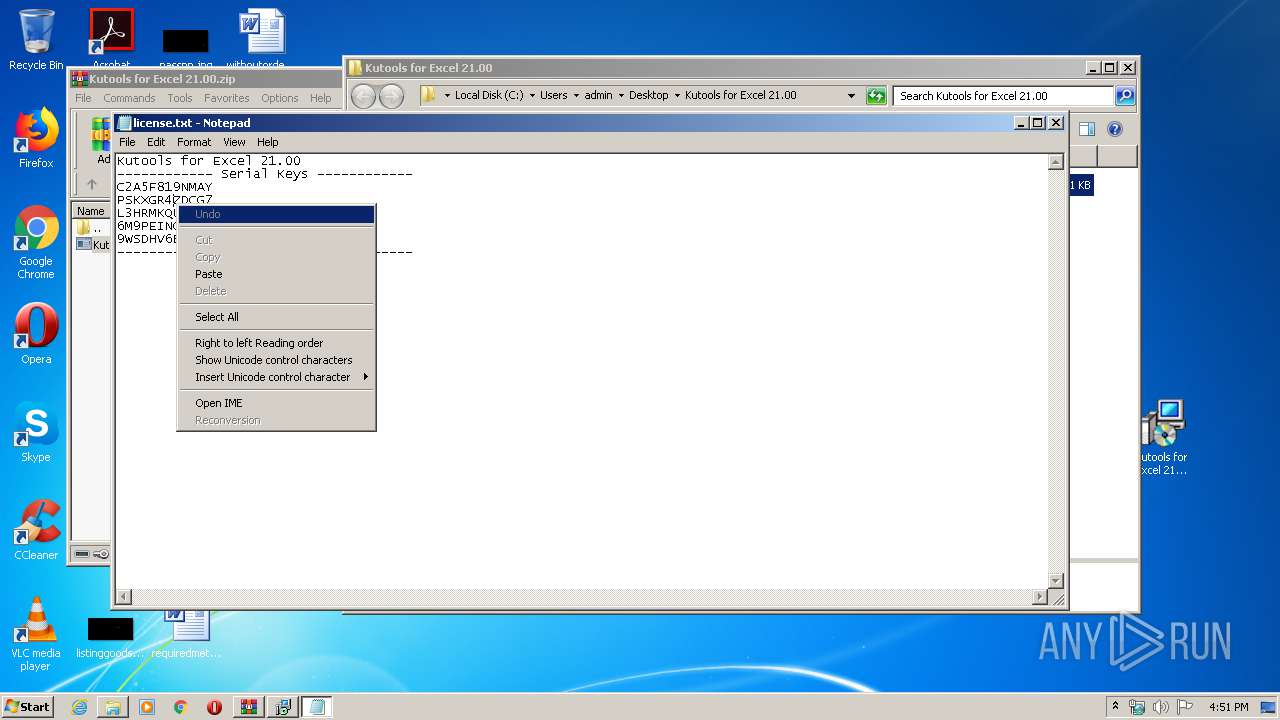Open the Windows Explorer taskbar icon
Image resolution: width=1280 pixels, height=720 pixels.
(113, 707)
